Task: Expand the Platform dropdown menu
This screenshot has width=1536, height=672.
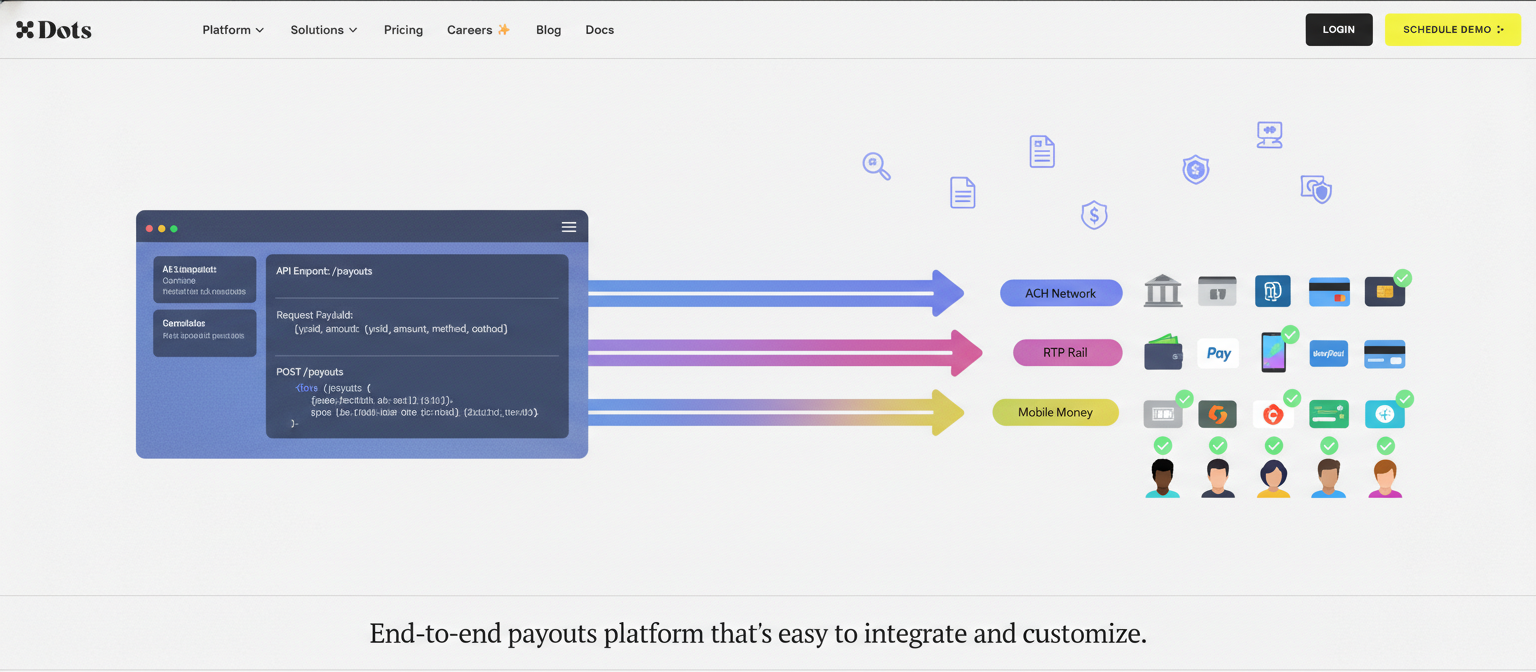Action: [233, 30]
